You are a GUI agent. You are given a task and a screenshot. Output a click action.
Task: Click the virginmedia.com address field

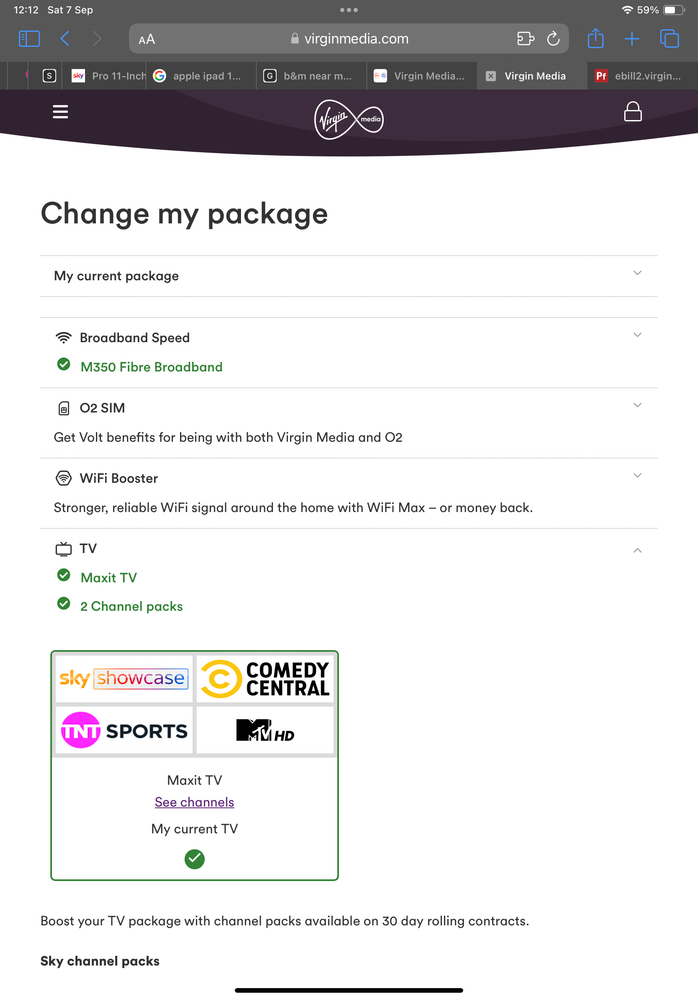(349, 39)
